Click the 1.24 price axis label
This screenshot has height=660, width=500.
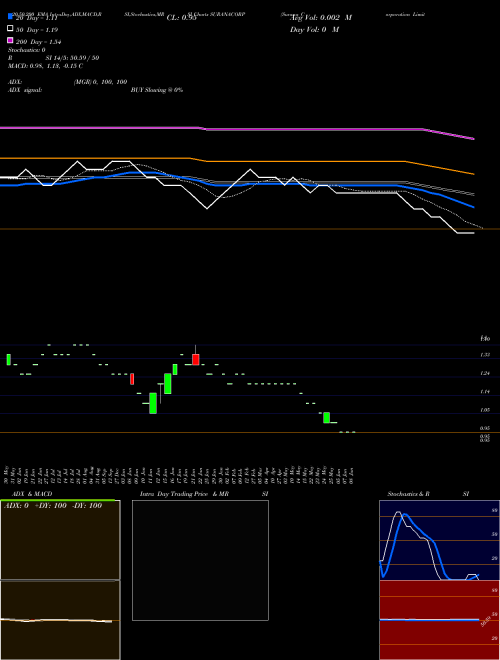[x=485, y=373]
